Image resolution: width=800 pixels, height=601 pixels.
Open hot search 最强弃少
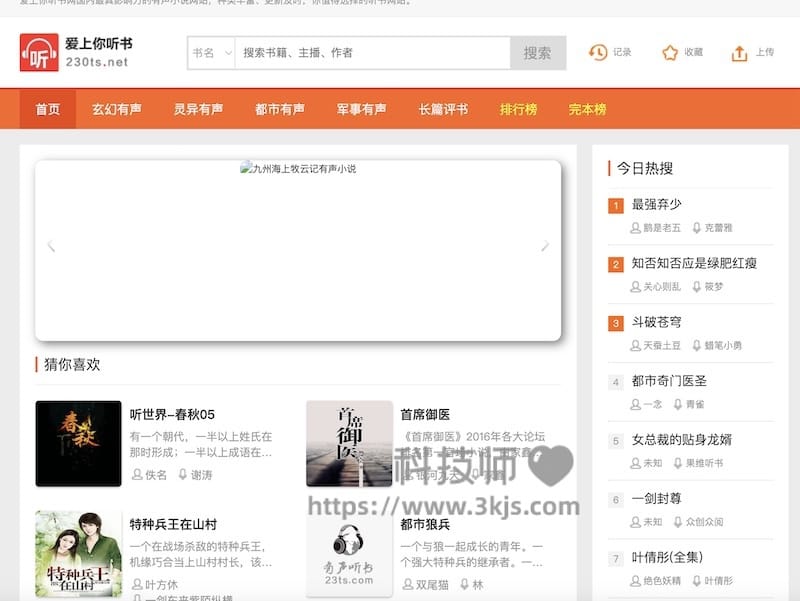point(657,204)
